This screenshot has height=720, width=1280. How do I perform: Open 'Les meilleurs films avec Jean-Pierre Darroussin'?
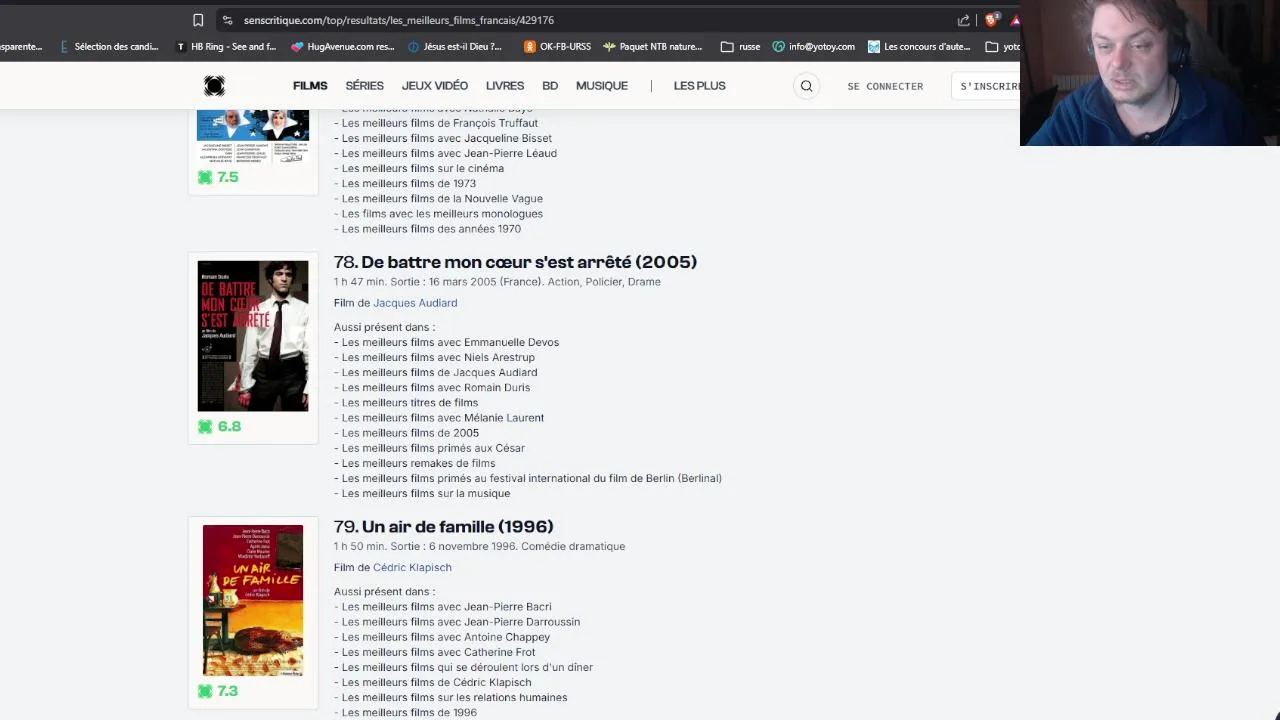(461, 622)
